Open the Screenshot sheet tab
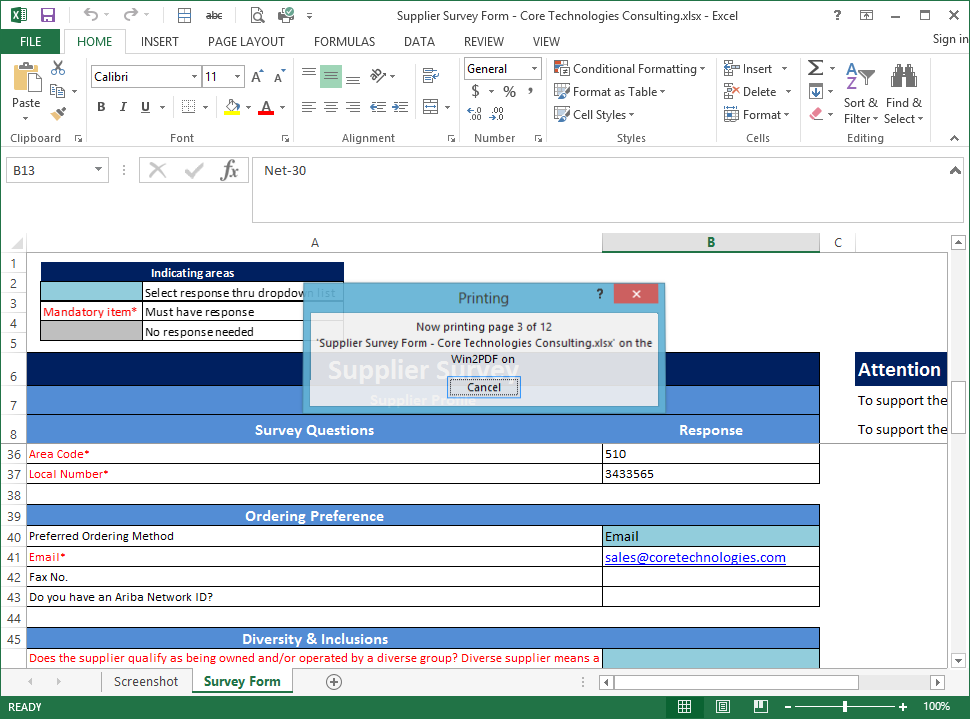The image size is (970, 719). (146, 681)
